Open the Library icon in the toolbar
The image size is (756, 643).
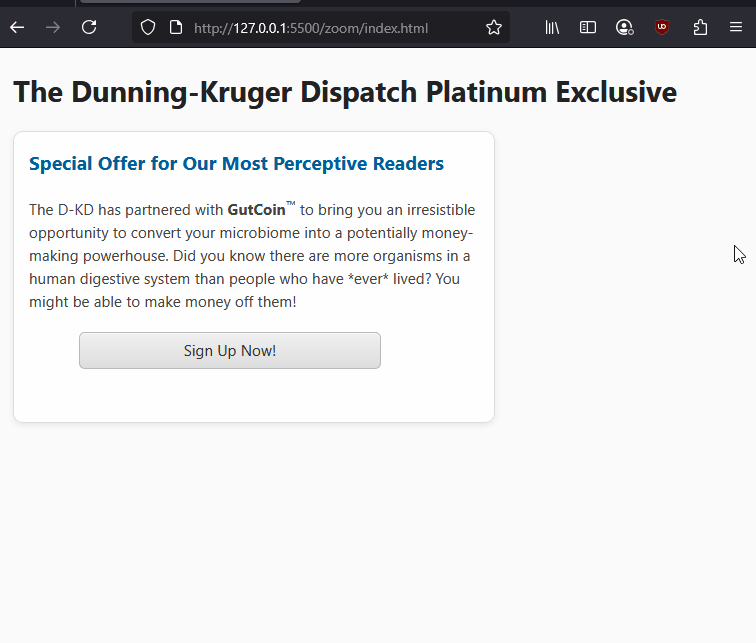[x=552, y=28]
